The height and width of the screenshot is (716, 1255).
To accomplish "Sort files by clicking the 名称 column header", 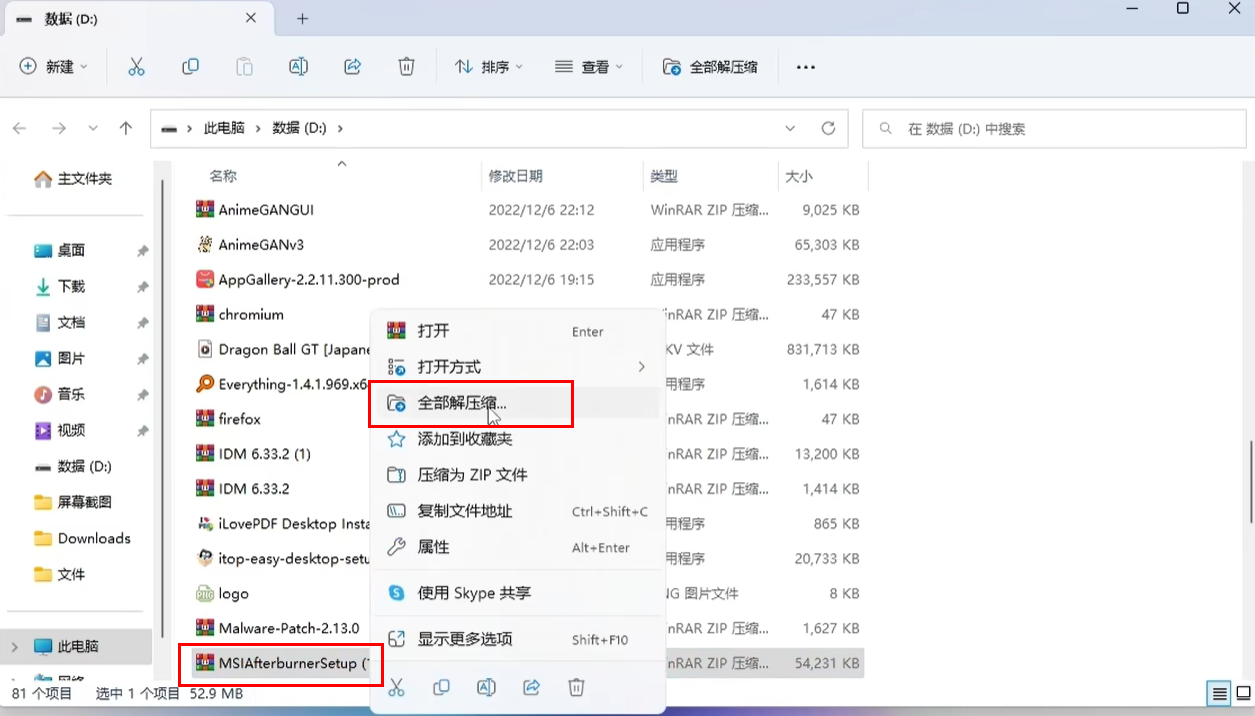I will pyautogui.click(x=222, y=176).
